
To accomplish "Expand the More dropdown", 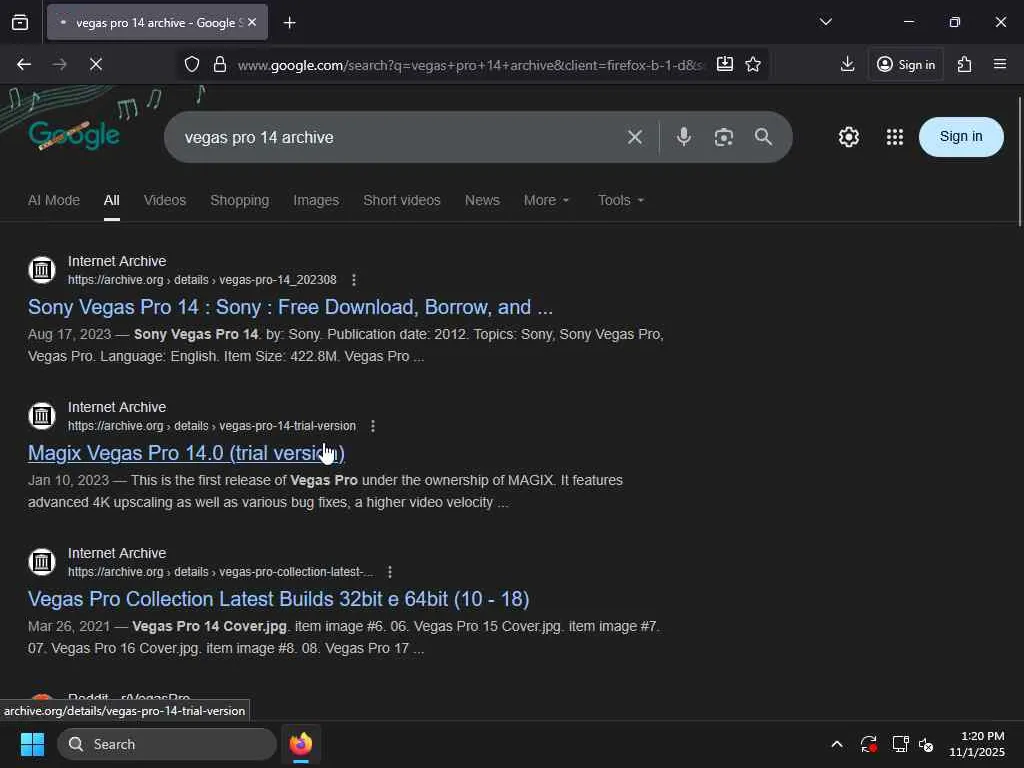I will tap(546, 200).
